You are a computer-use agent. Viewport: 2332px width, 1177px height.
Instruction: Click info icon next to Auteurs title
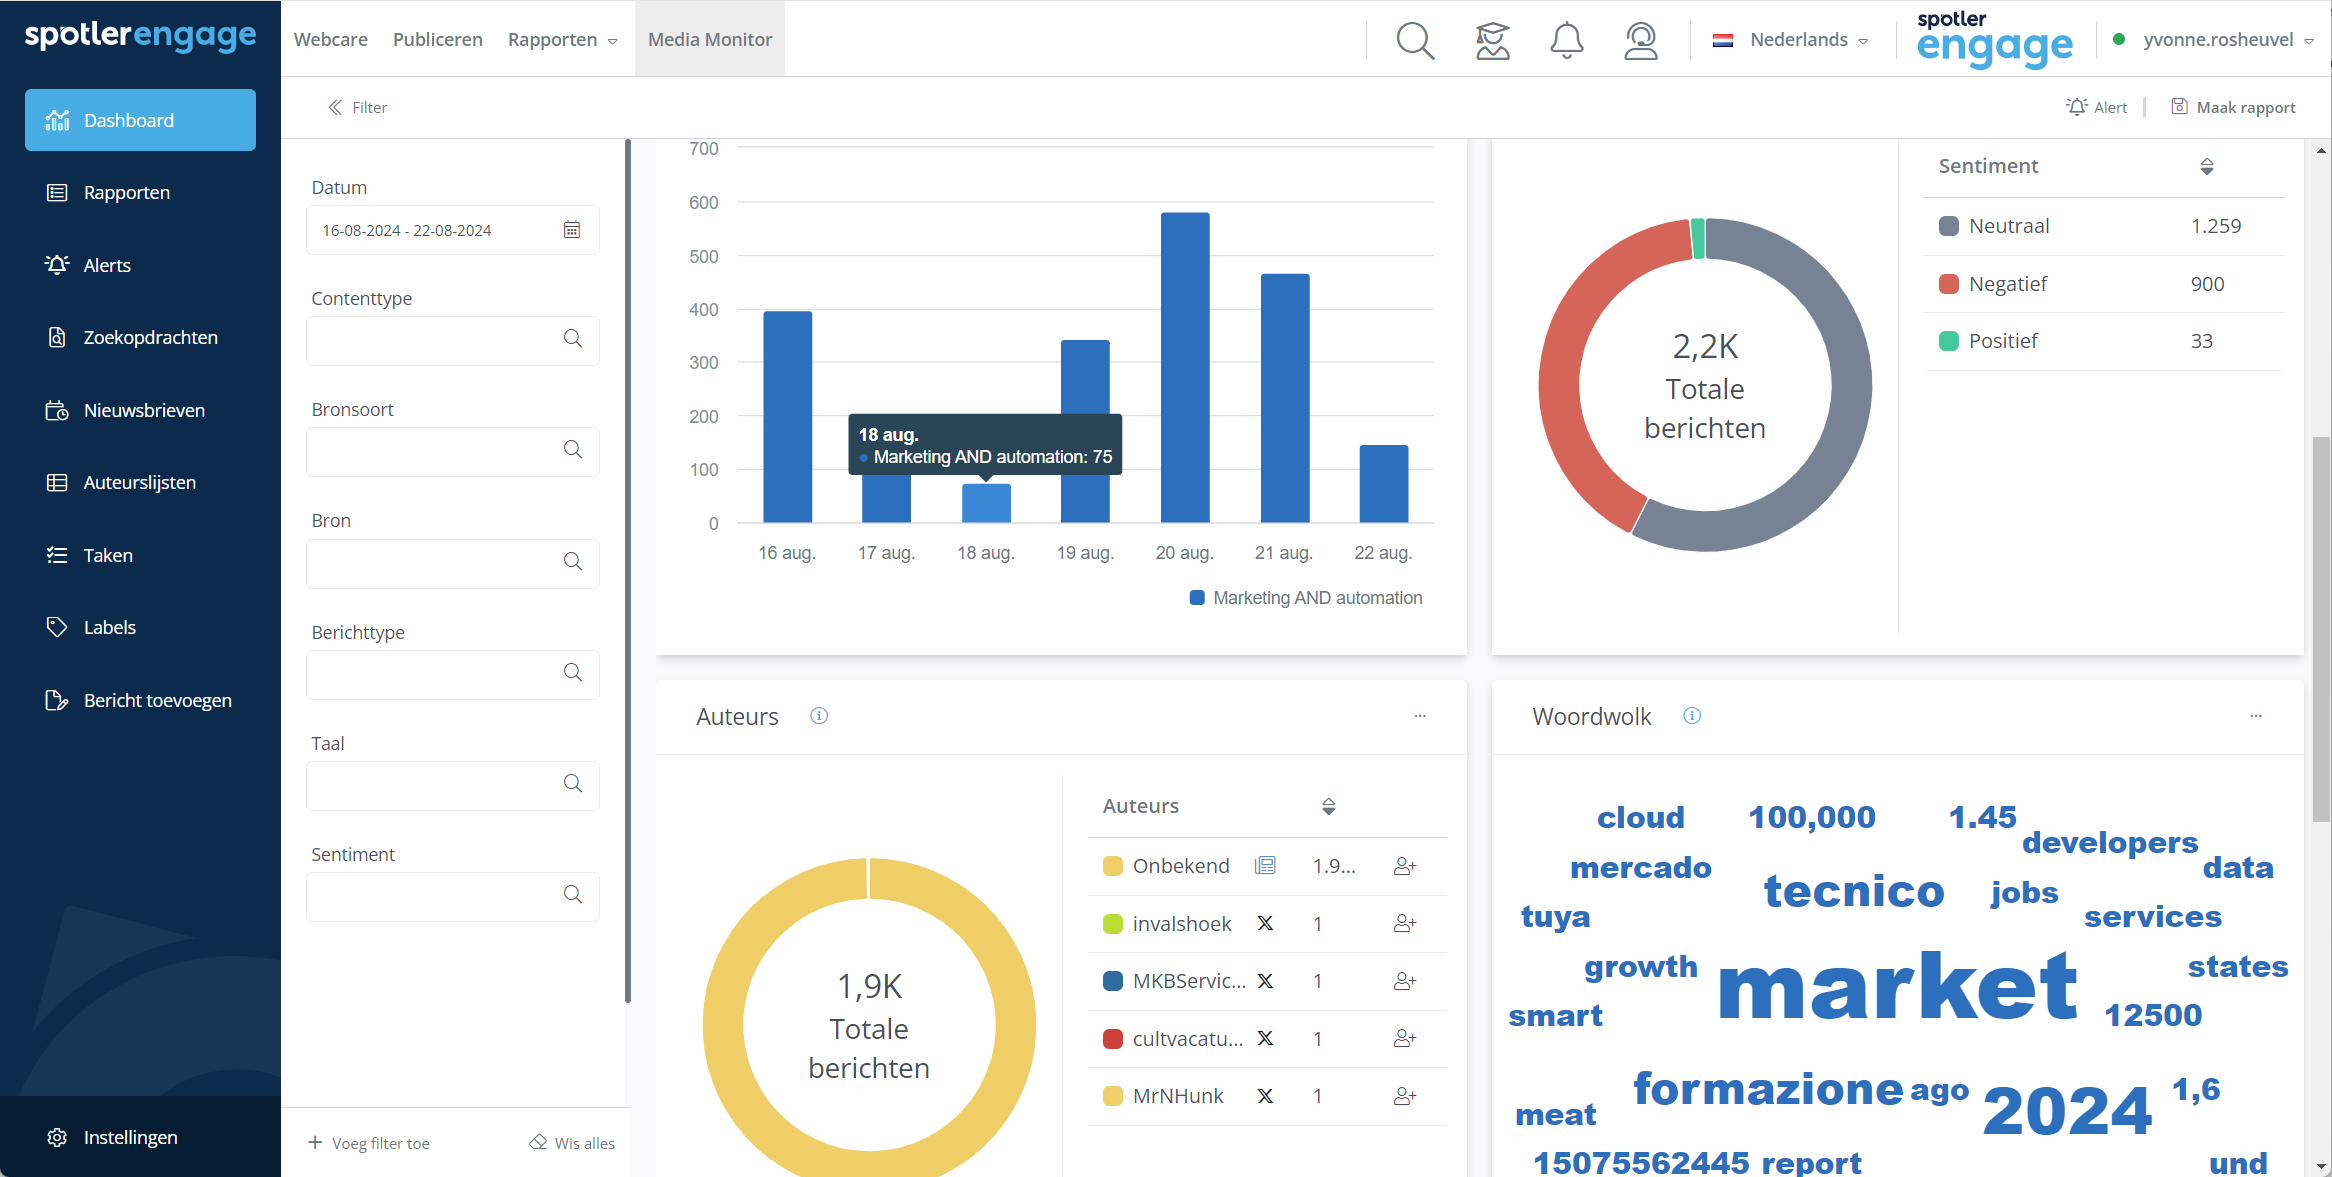tap(819, 716)
